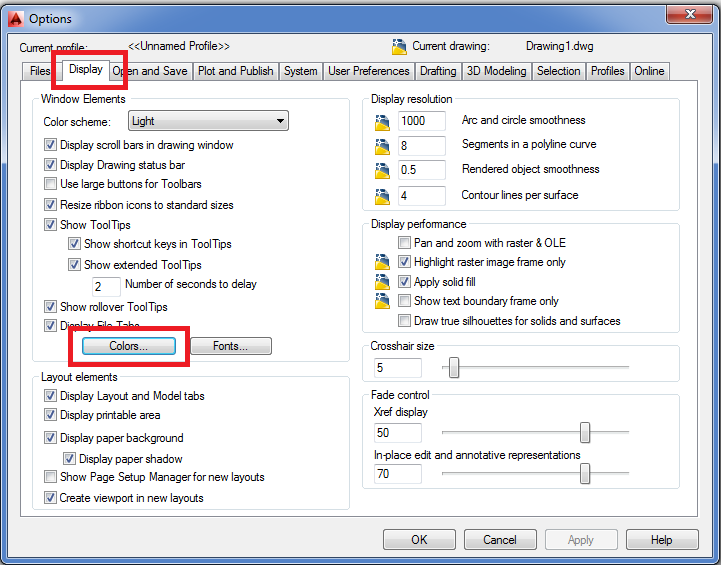Screen dimensions: 721x565
Task: Toggle Pan and zoom with raster & OLE
Action: pyautogui.click(x=405, y=243)
